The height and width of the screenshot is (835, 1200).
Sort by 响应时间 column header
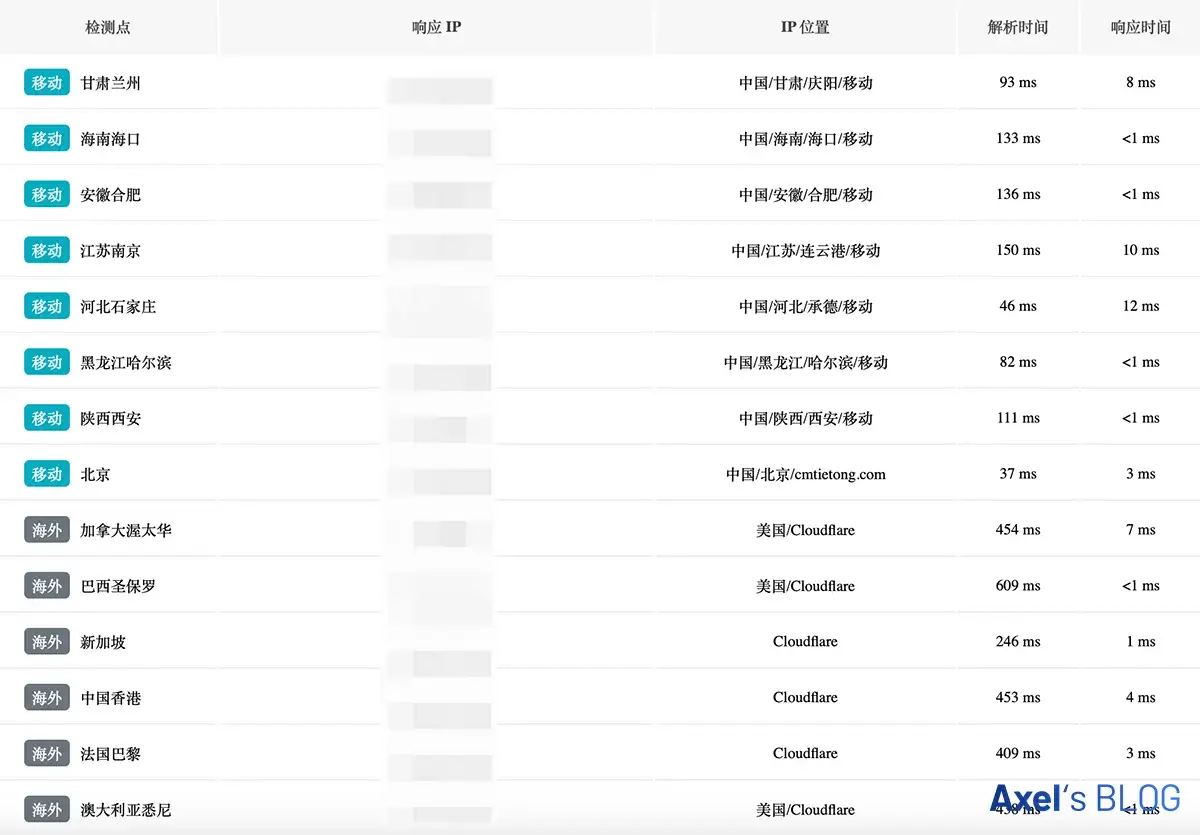point(1140,27)
